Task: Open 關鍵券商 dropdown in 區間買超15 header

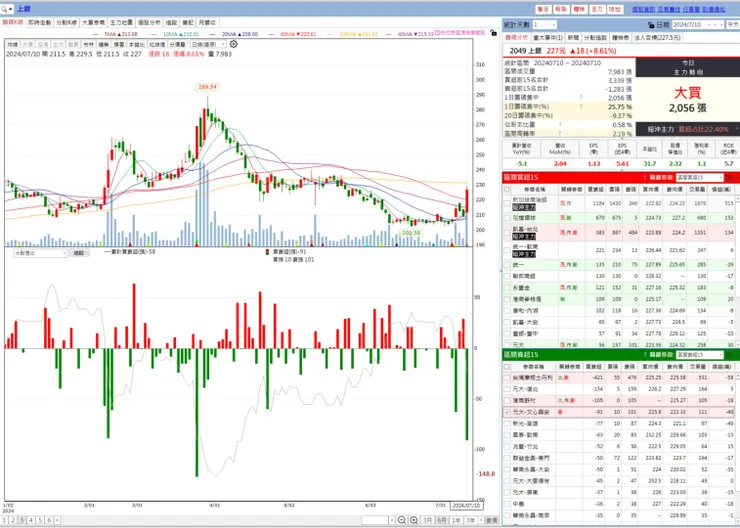Action: click(699, 177)
